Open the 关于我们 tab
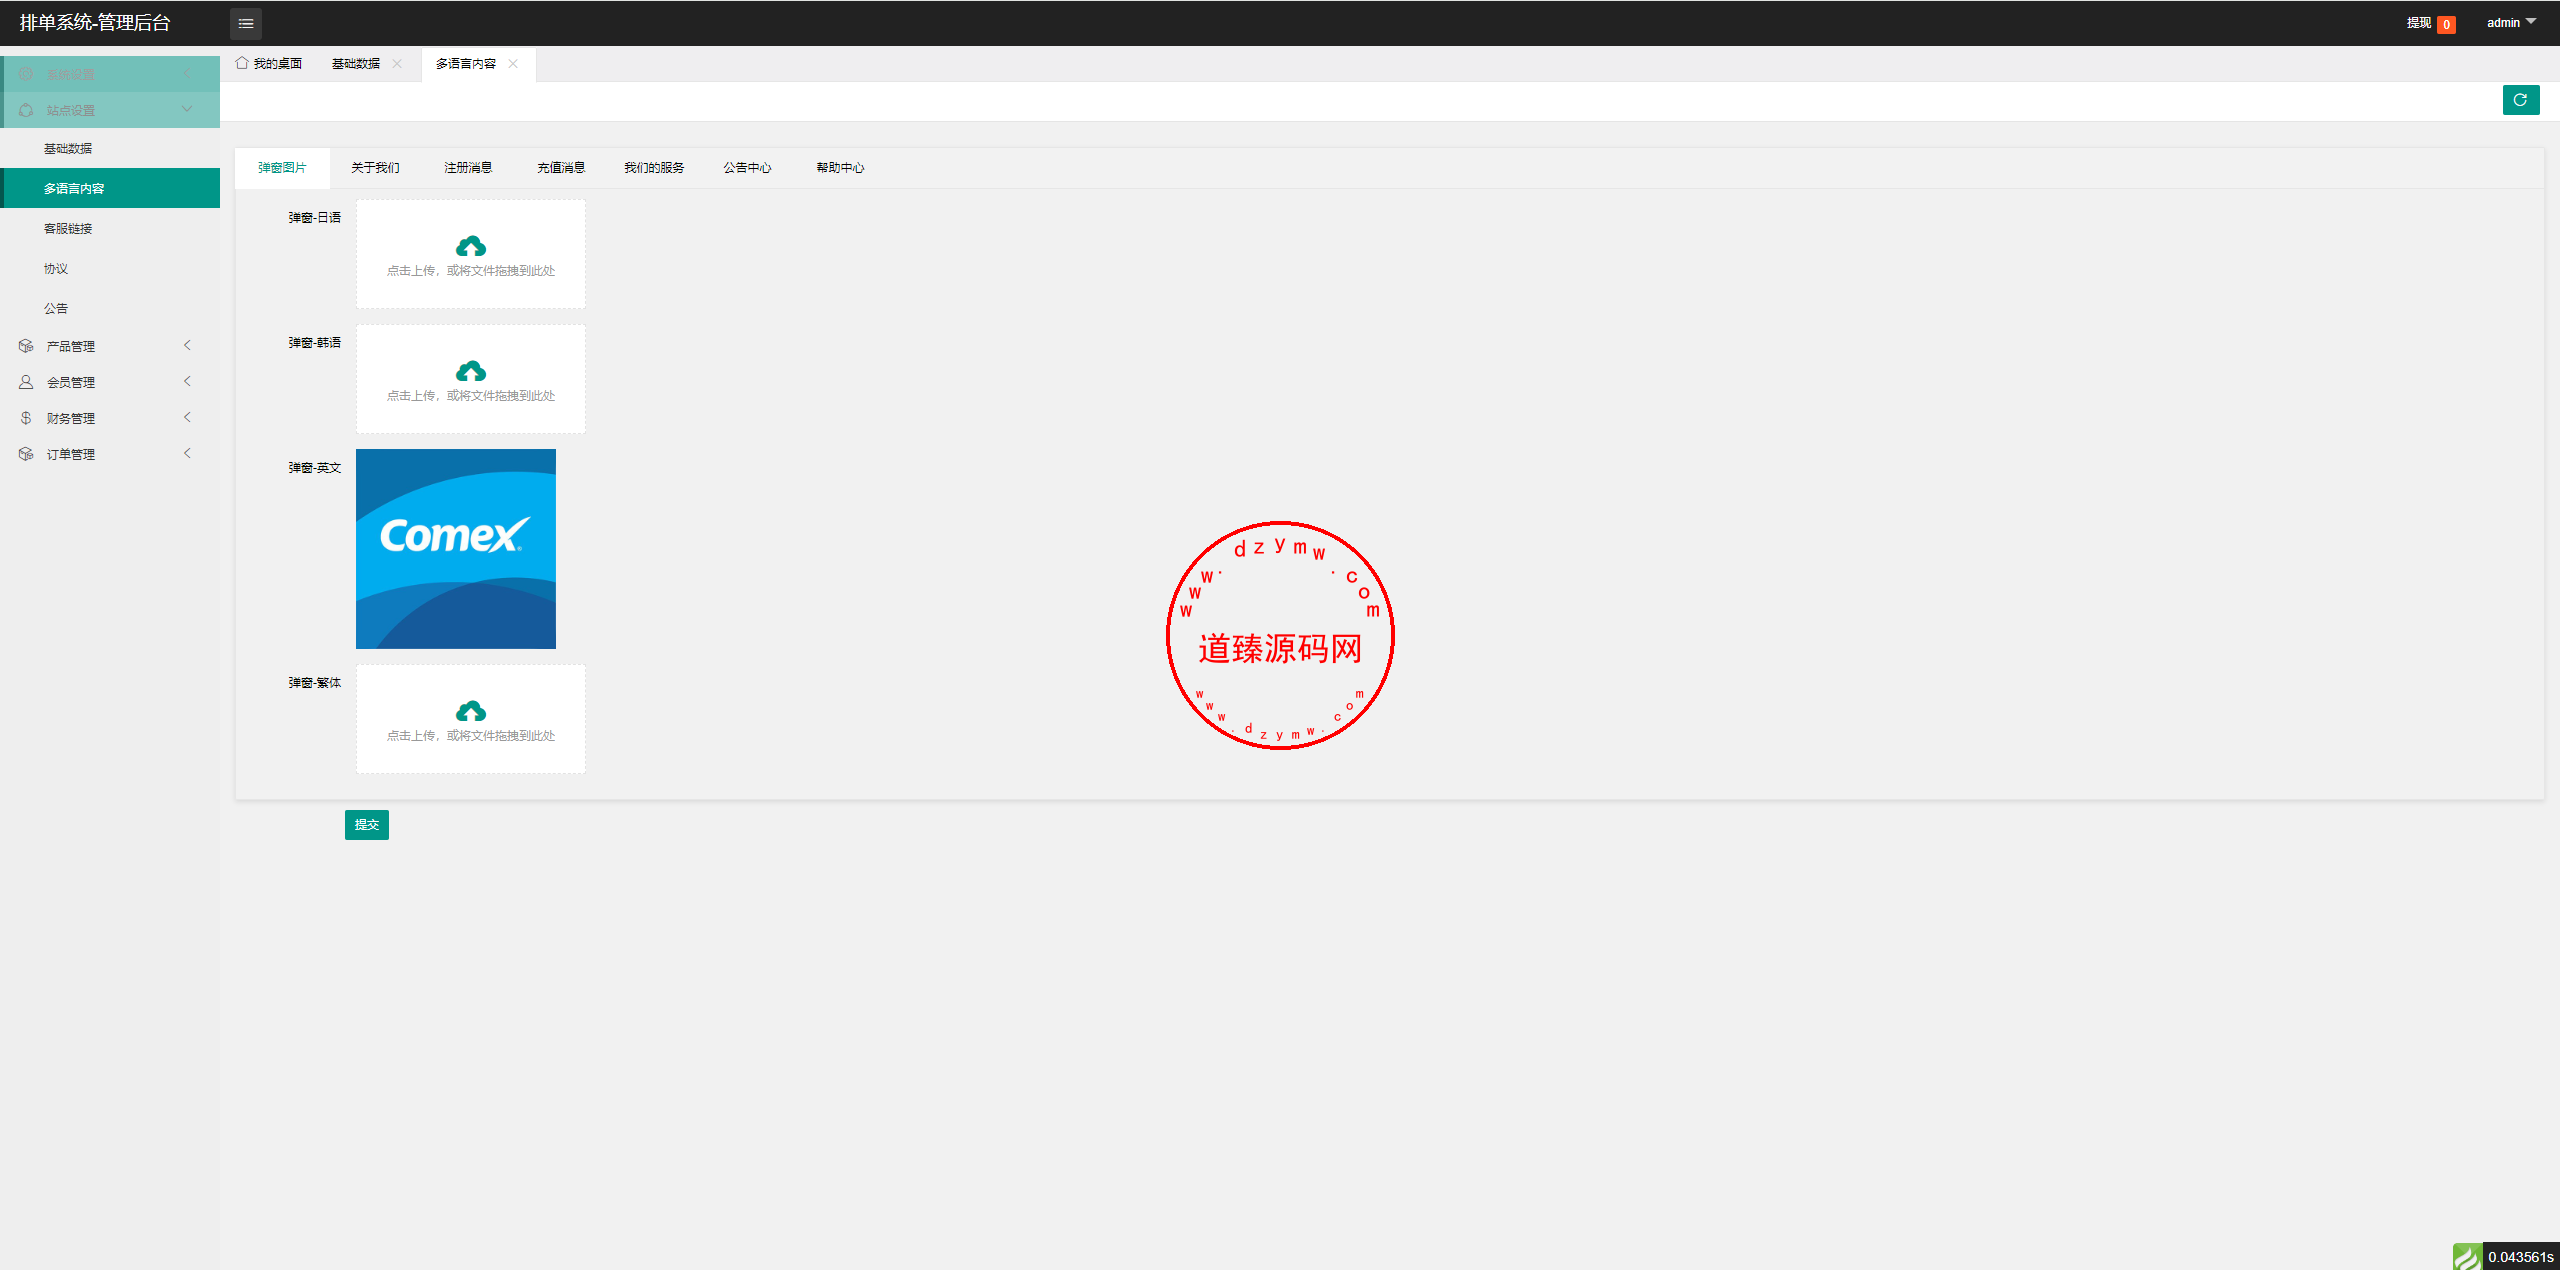Screen dimensions: 2560x1270 pyautogui.click(x=375, y=168)
